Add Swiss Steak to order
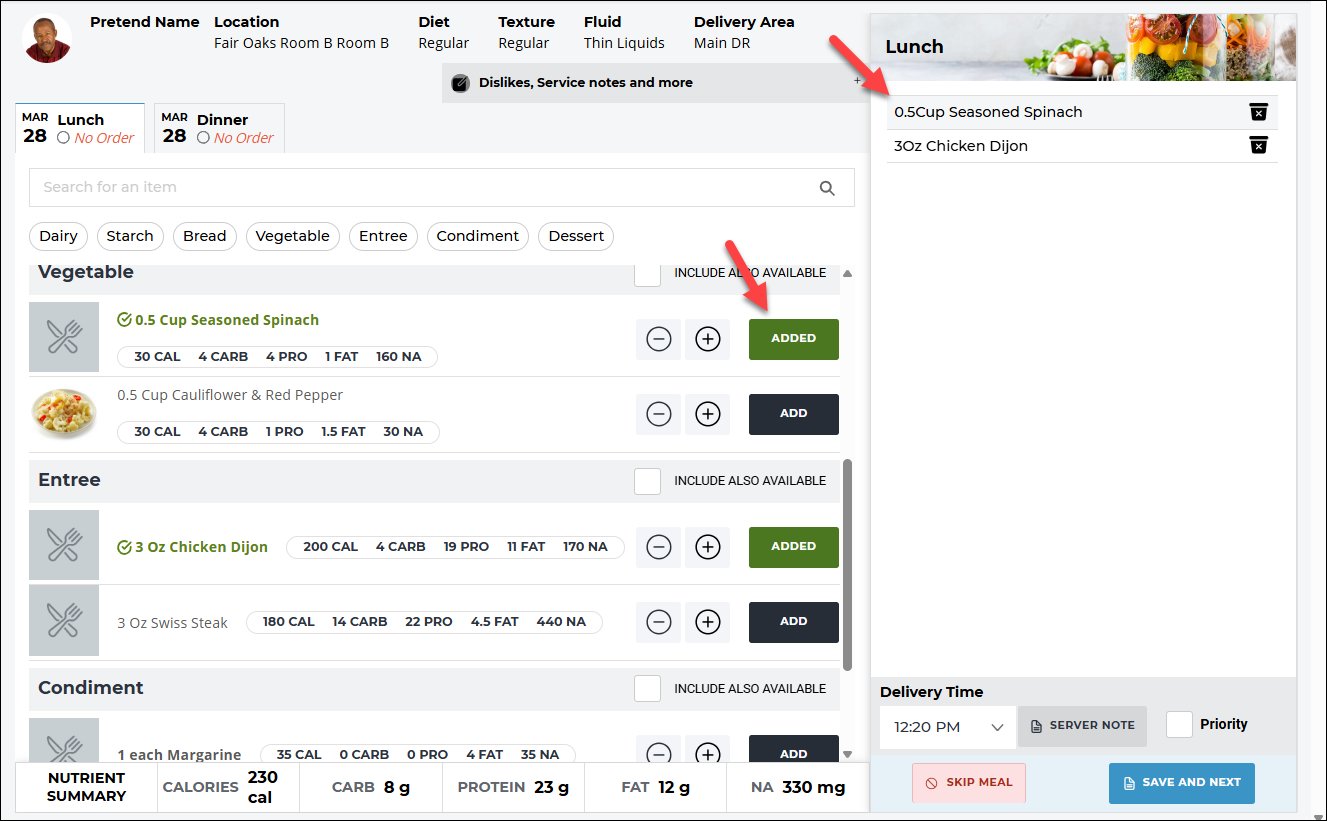The height and width of the screenshot is (821, 1327). point(794,622)
